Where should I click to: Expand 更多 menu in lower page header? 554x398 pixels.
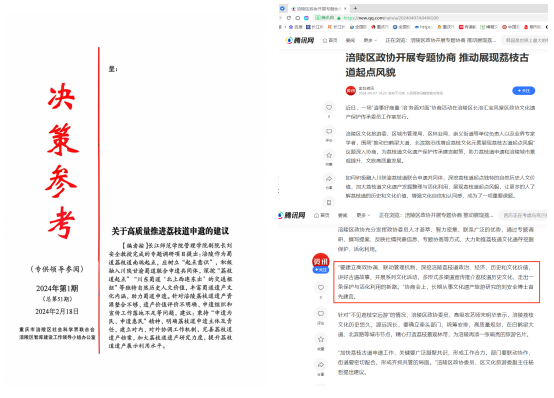(363, 215)
